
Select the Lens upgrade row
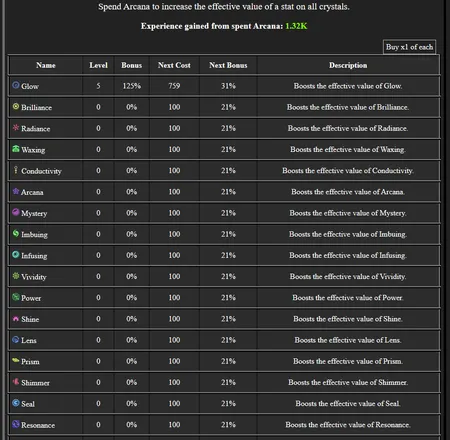click(224, 340)
